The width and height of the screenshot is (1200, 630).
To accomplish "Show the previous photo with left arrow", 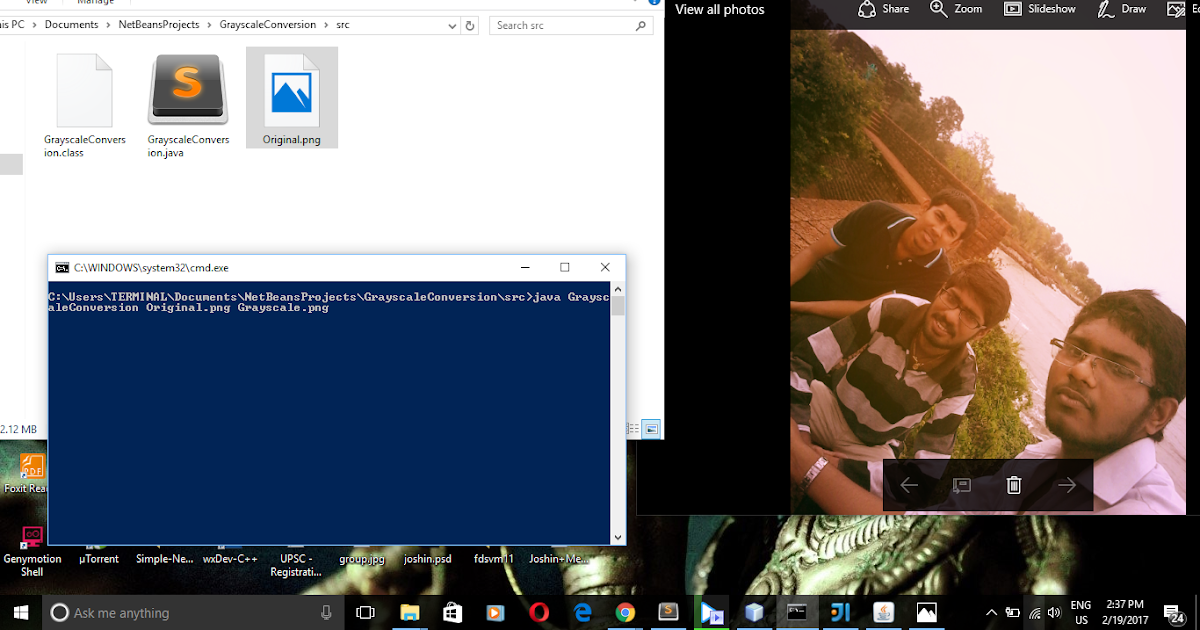I will [909, 485].
